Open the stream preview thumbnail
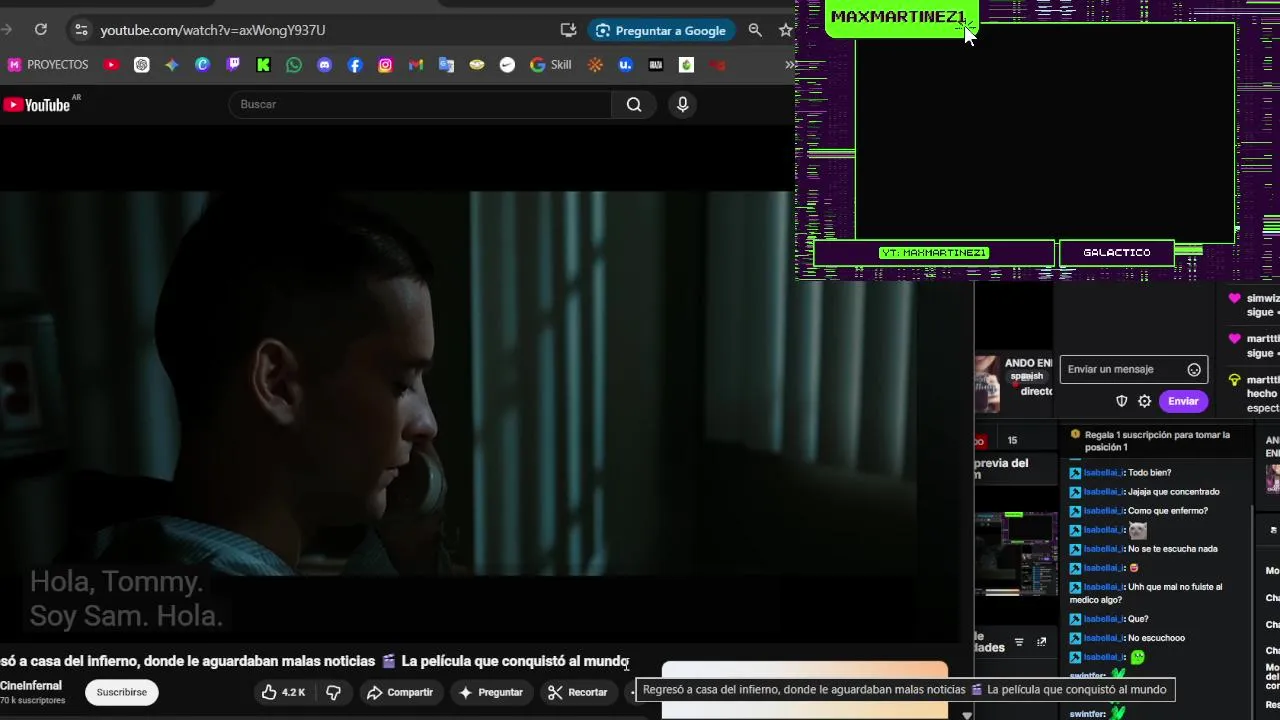 1016,553
